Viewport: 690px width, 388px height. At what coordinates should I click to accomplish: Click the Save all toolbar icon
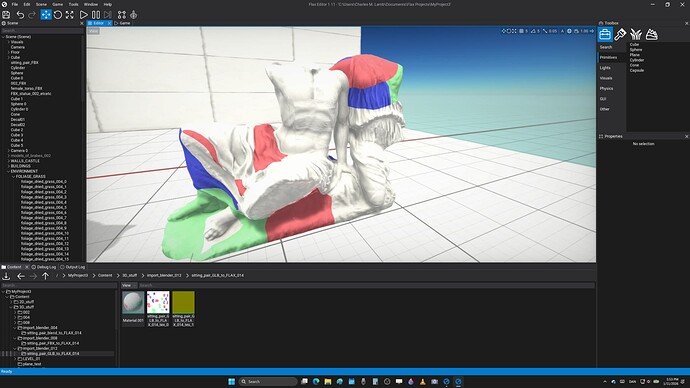click(x=6, y=15)
